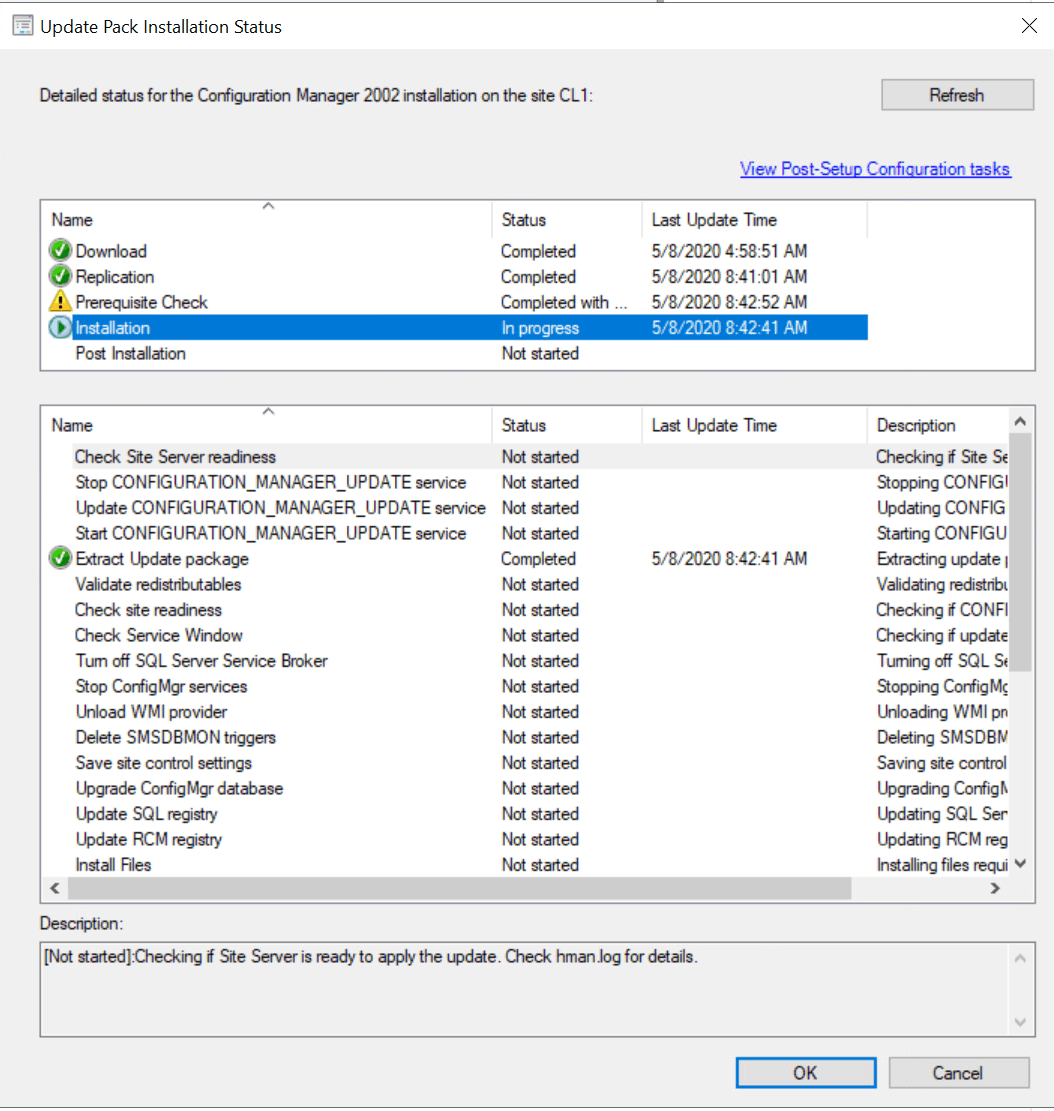The image size is (1054, 1111).
Task: Select Check Site Server readiness row
Action: 526,456
